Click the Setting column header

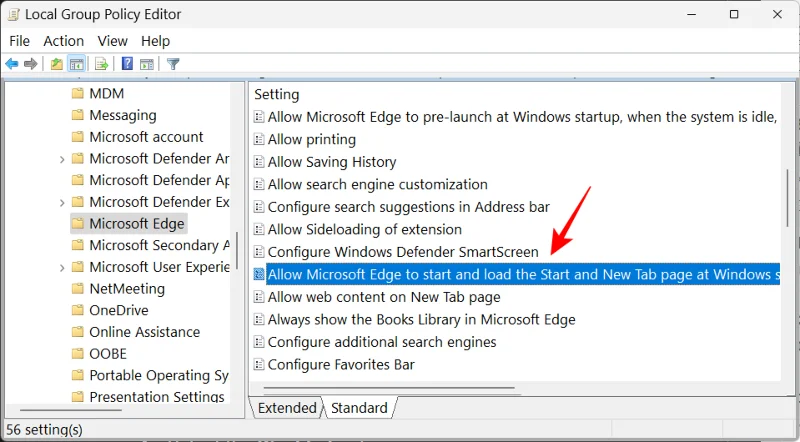tap(277, 94)
